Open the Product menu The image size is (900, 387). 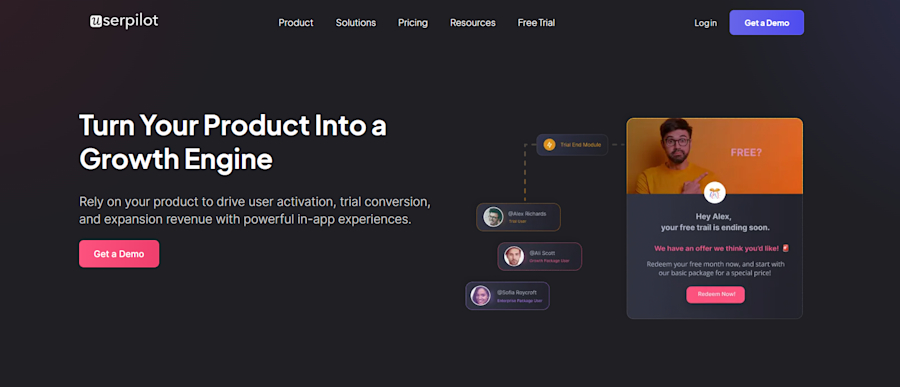coord(296,23)
